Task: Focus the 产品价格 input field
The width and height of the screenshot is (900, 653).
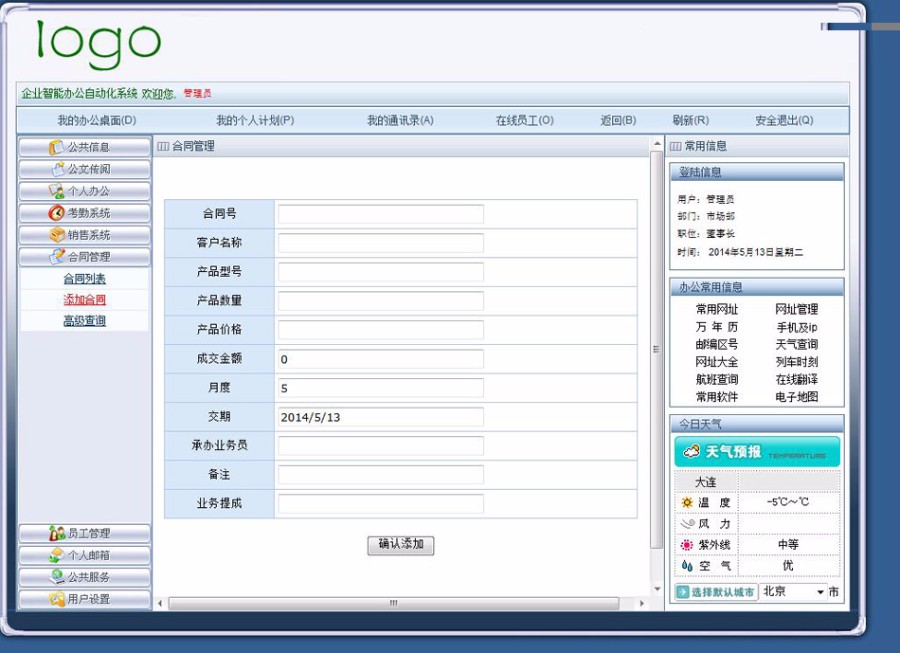Action: coord(381,330)
